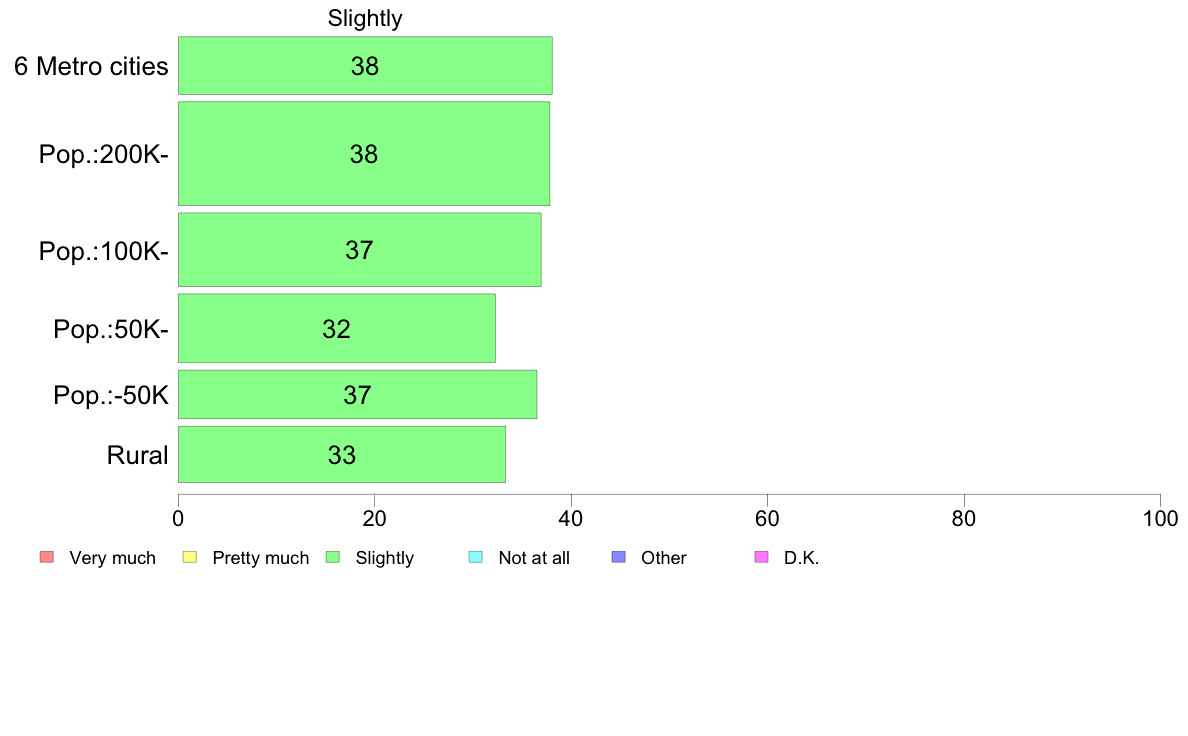Click the 100 tick label on x-axis
This screenshot has height=736, width=1188.
click(1160, 518)
